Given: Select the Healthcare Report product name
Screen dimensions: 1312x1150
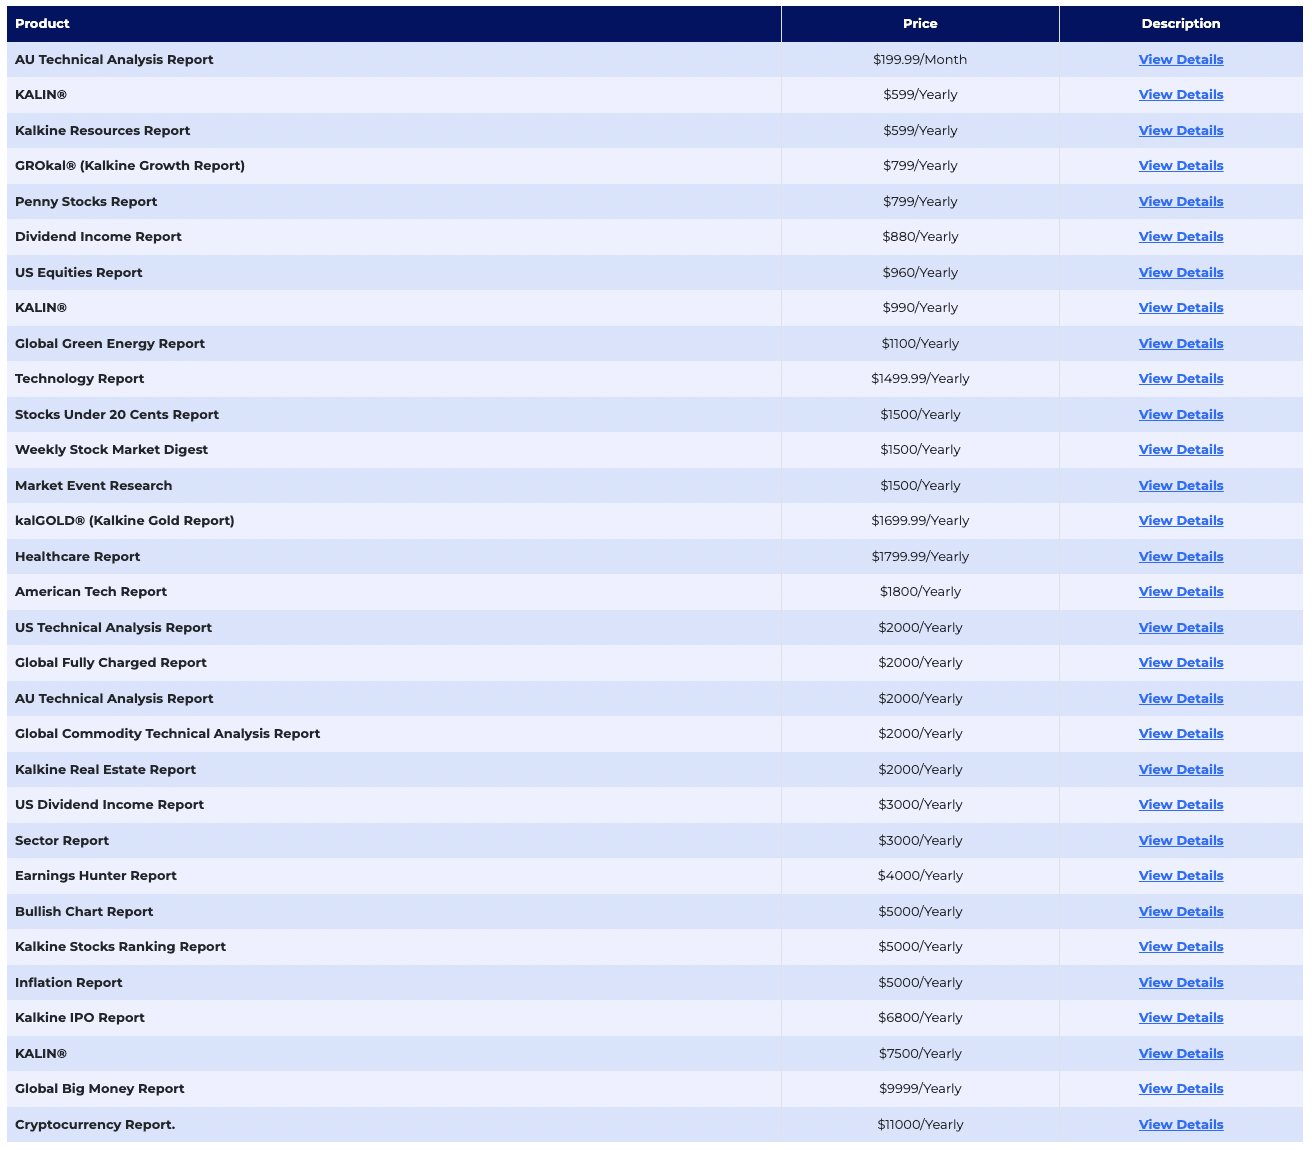Looking at the screenshot, I should point(78,556).
